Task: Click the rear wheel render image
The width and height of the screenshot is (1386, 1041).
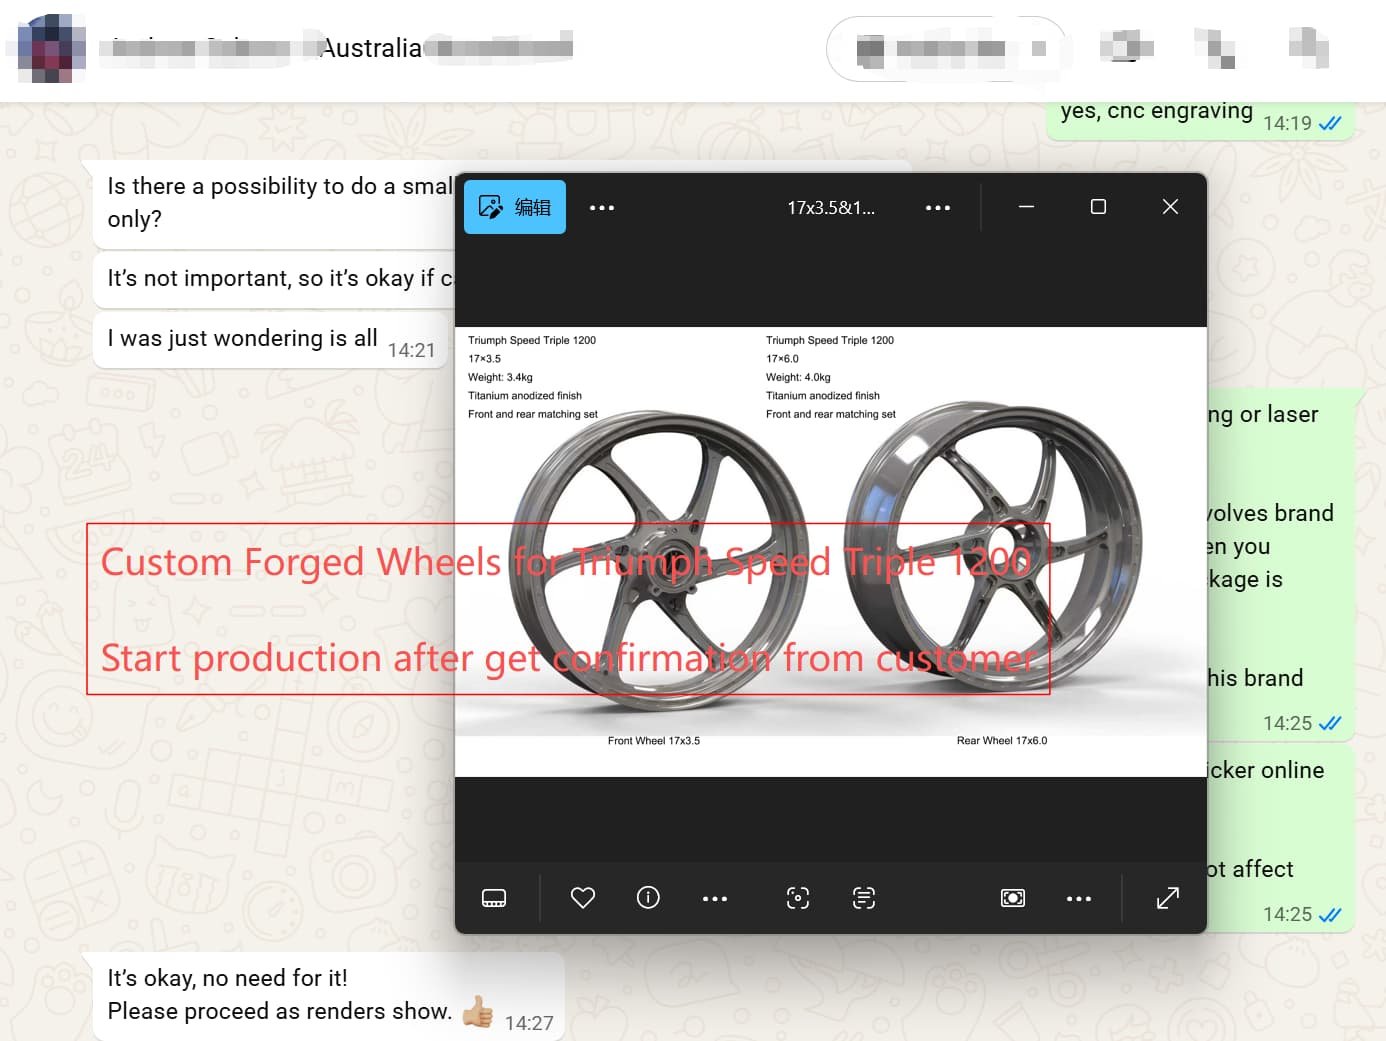Action: click(x=993, y=548)
